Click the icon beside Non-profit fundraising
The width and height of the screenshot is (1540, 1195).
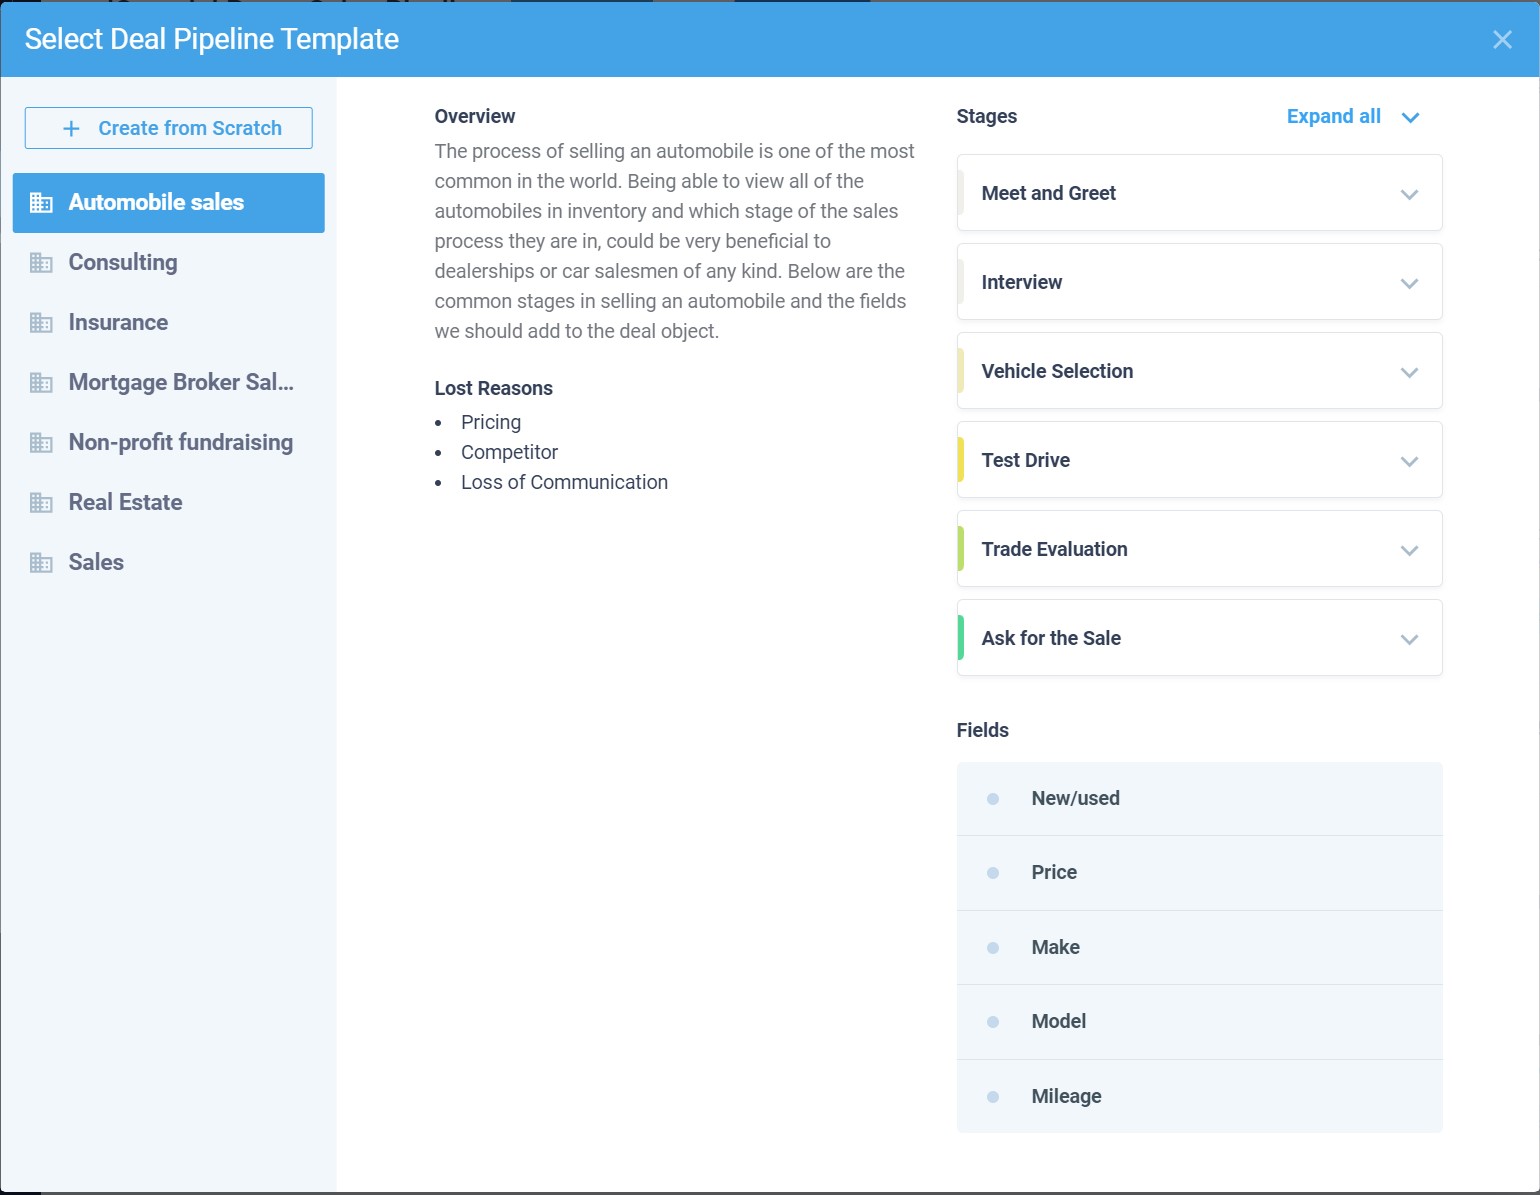click(x=41, y=443)
